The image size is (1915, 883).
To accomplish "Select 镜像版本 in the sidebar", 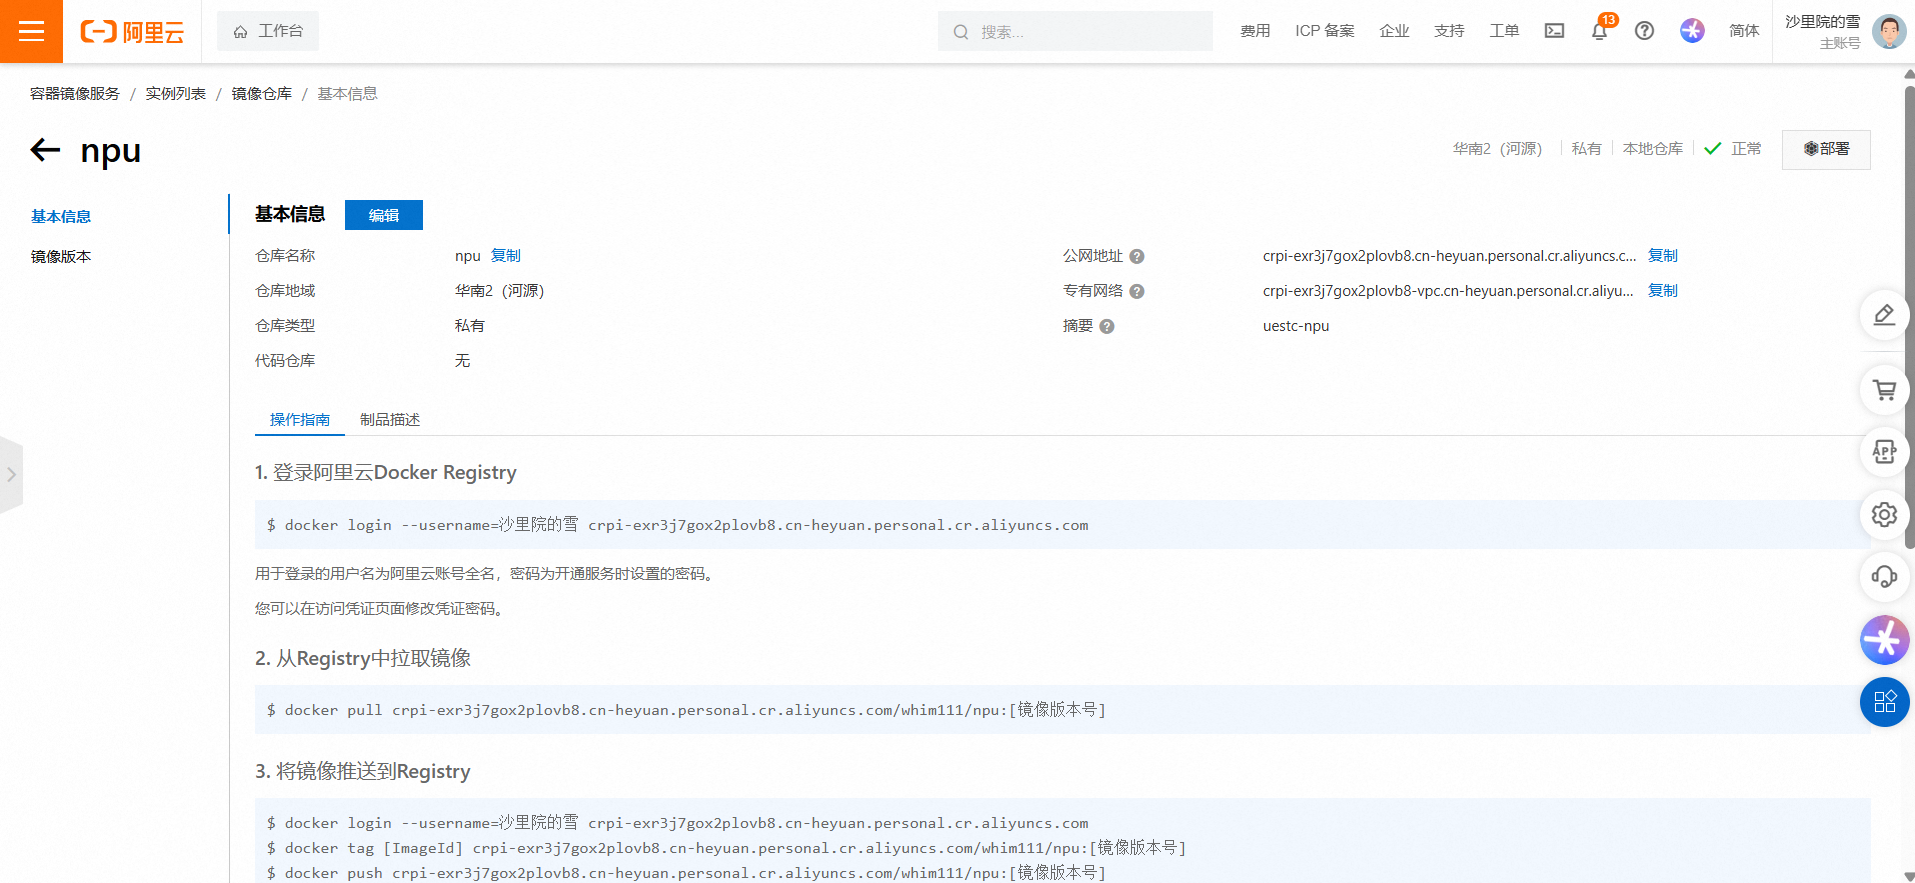I will coord(61,256).
